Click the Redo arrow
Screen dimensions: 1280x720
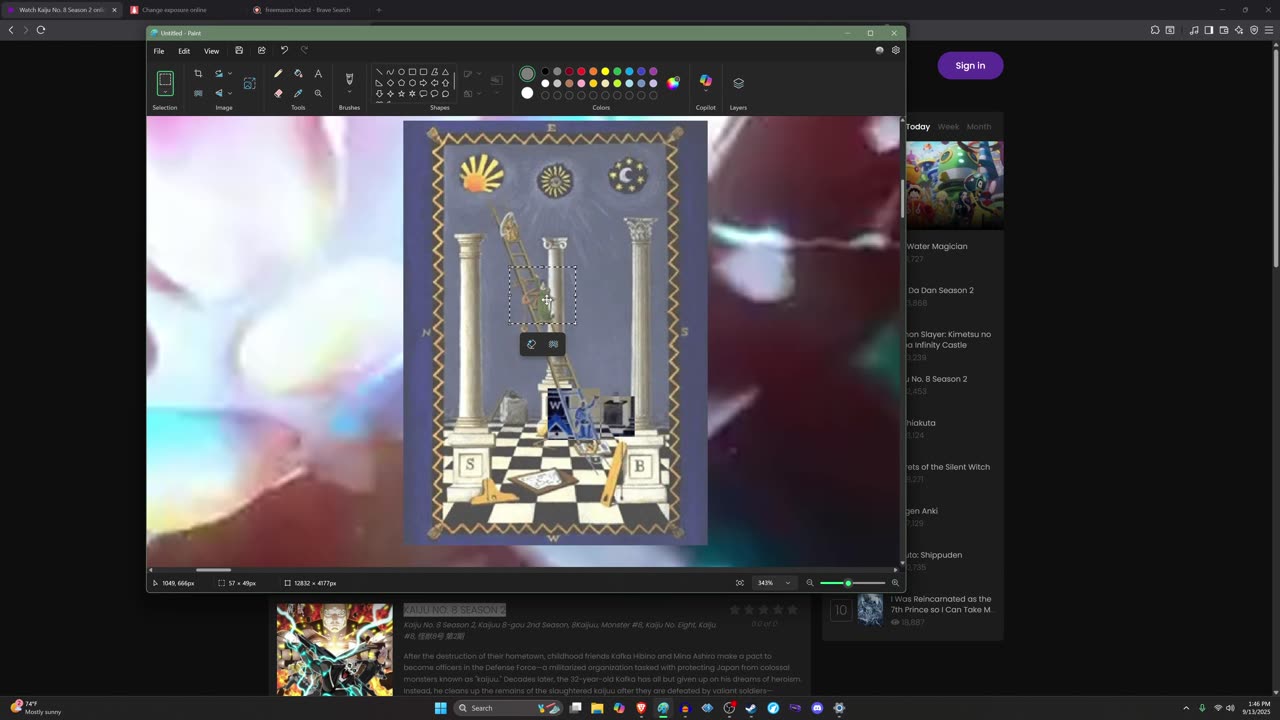pyautogui.click(x=304, y=50)
